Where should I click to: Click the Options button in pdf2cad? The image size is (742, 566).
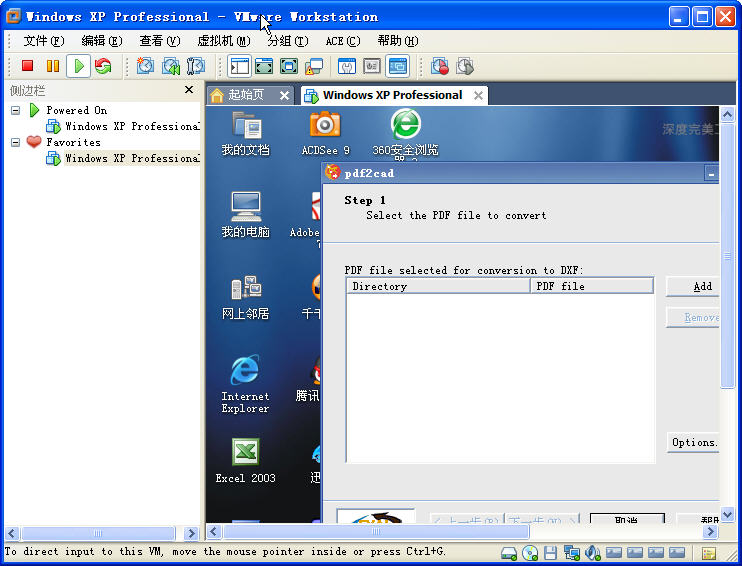[x=693, y=442]
